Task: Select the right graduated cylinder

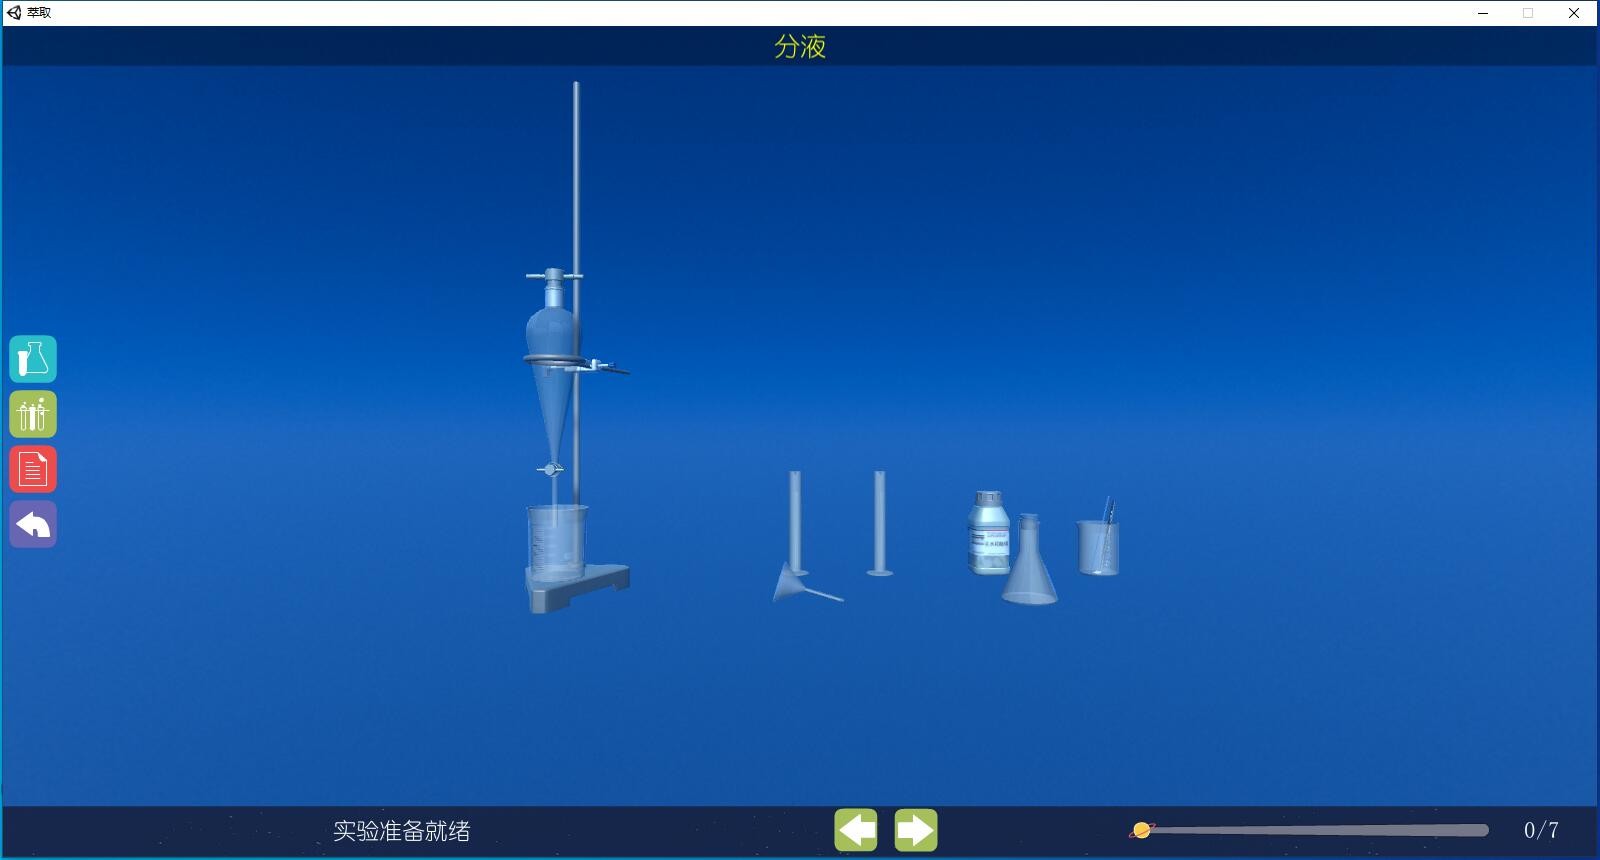Action: pyautogui.click(x=880, y=523)
